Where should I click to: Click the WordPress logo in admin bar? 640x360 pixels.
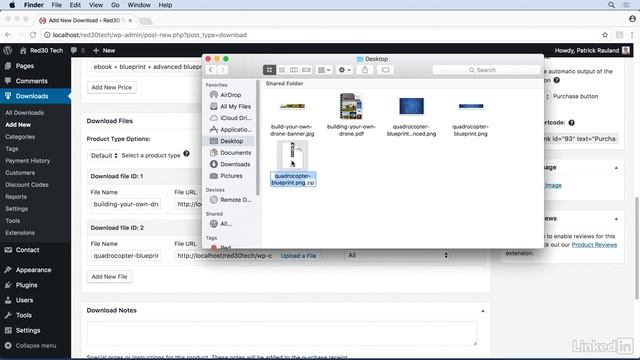click(7, 50)
